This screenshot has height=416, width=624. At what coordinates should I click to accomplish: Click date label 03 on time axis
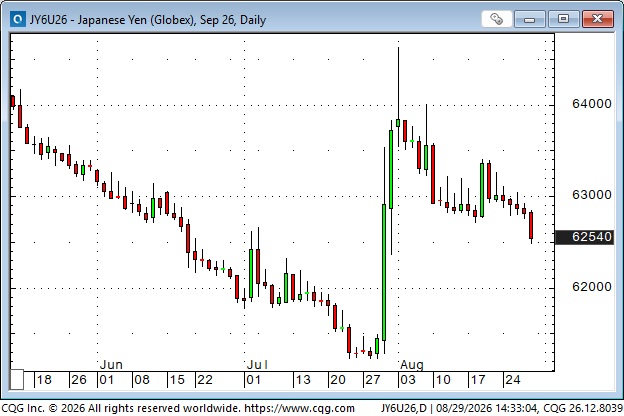[x=408, y=380]
